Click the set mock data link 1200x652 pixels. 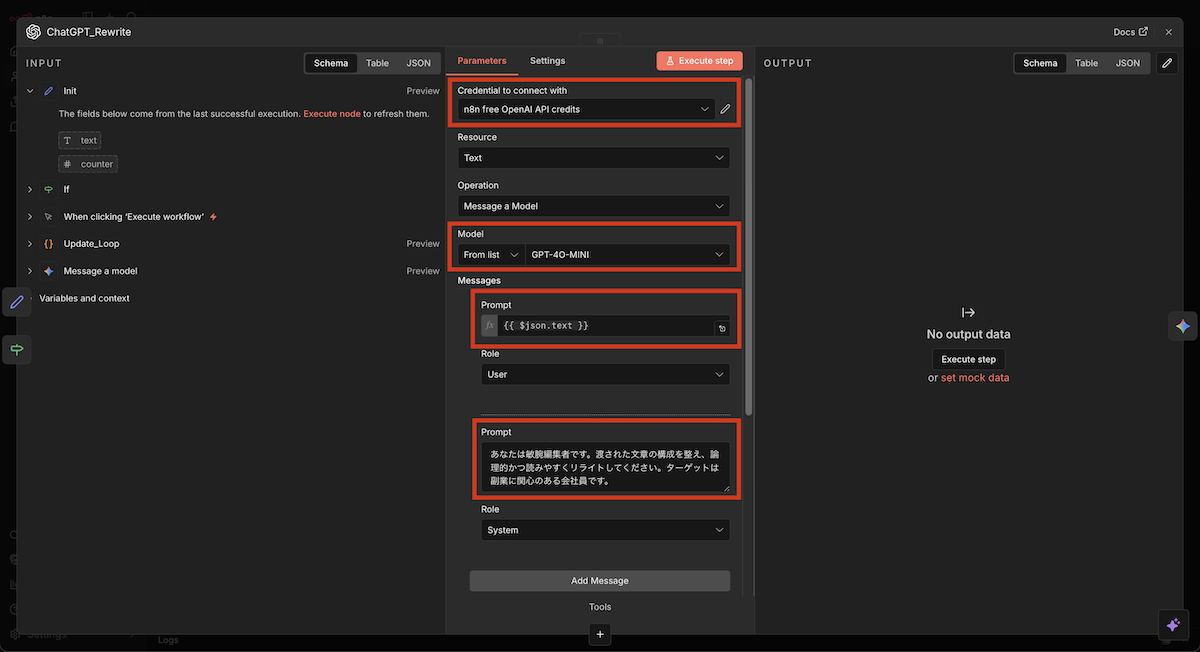pos(975,378)
